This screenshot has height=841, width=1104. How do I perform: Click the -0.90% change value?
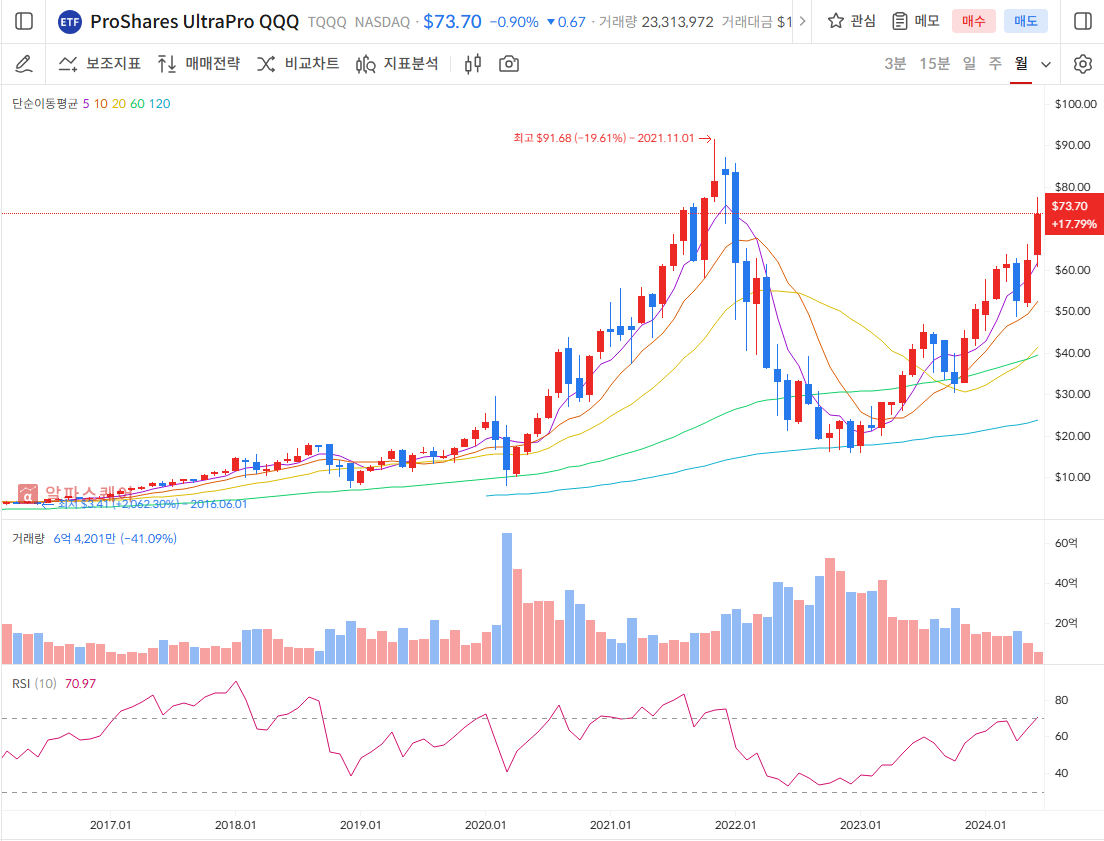pyautogui.click(x=514, y=23)
